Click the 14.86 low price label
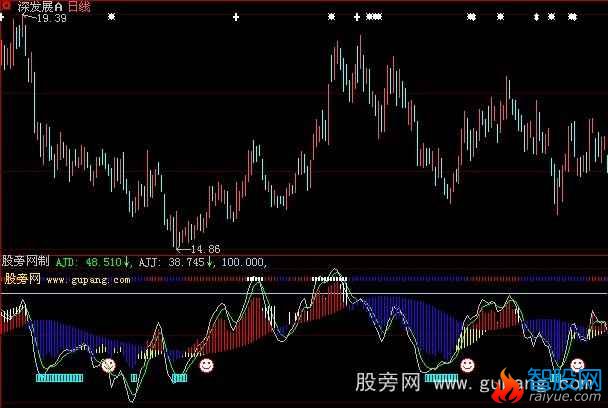The image size is (608, 408). coord(206,249)
